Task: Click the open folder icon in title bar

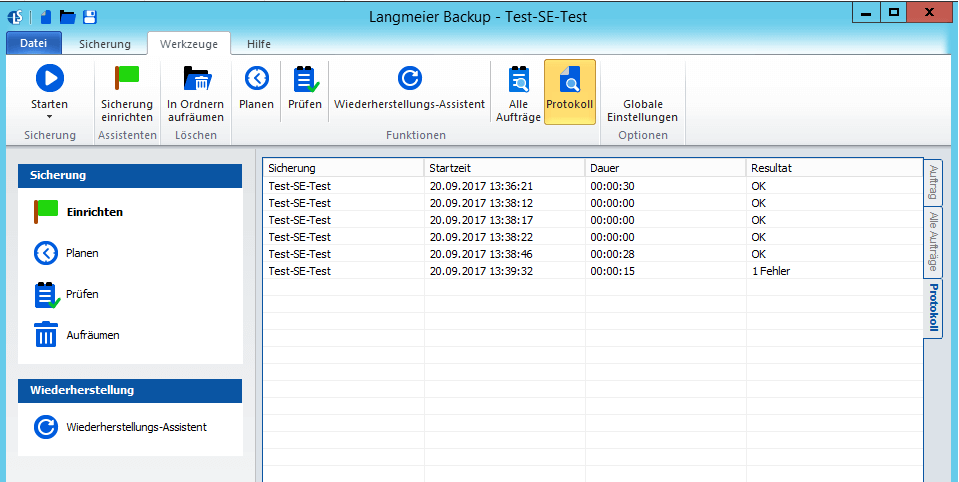Action: (67, 17)
